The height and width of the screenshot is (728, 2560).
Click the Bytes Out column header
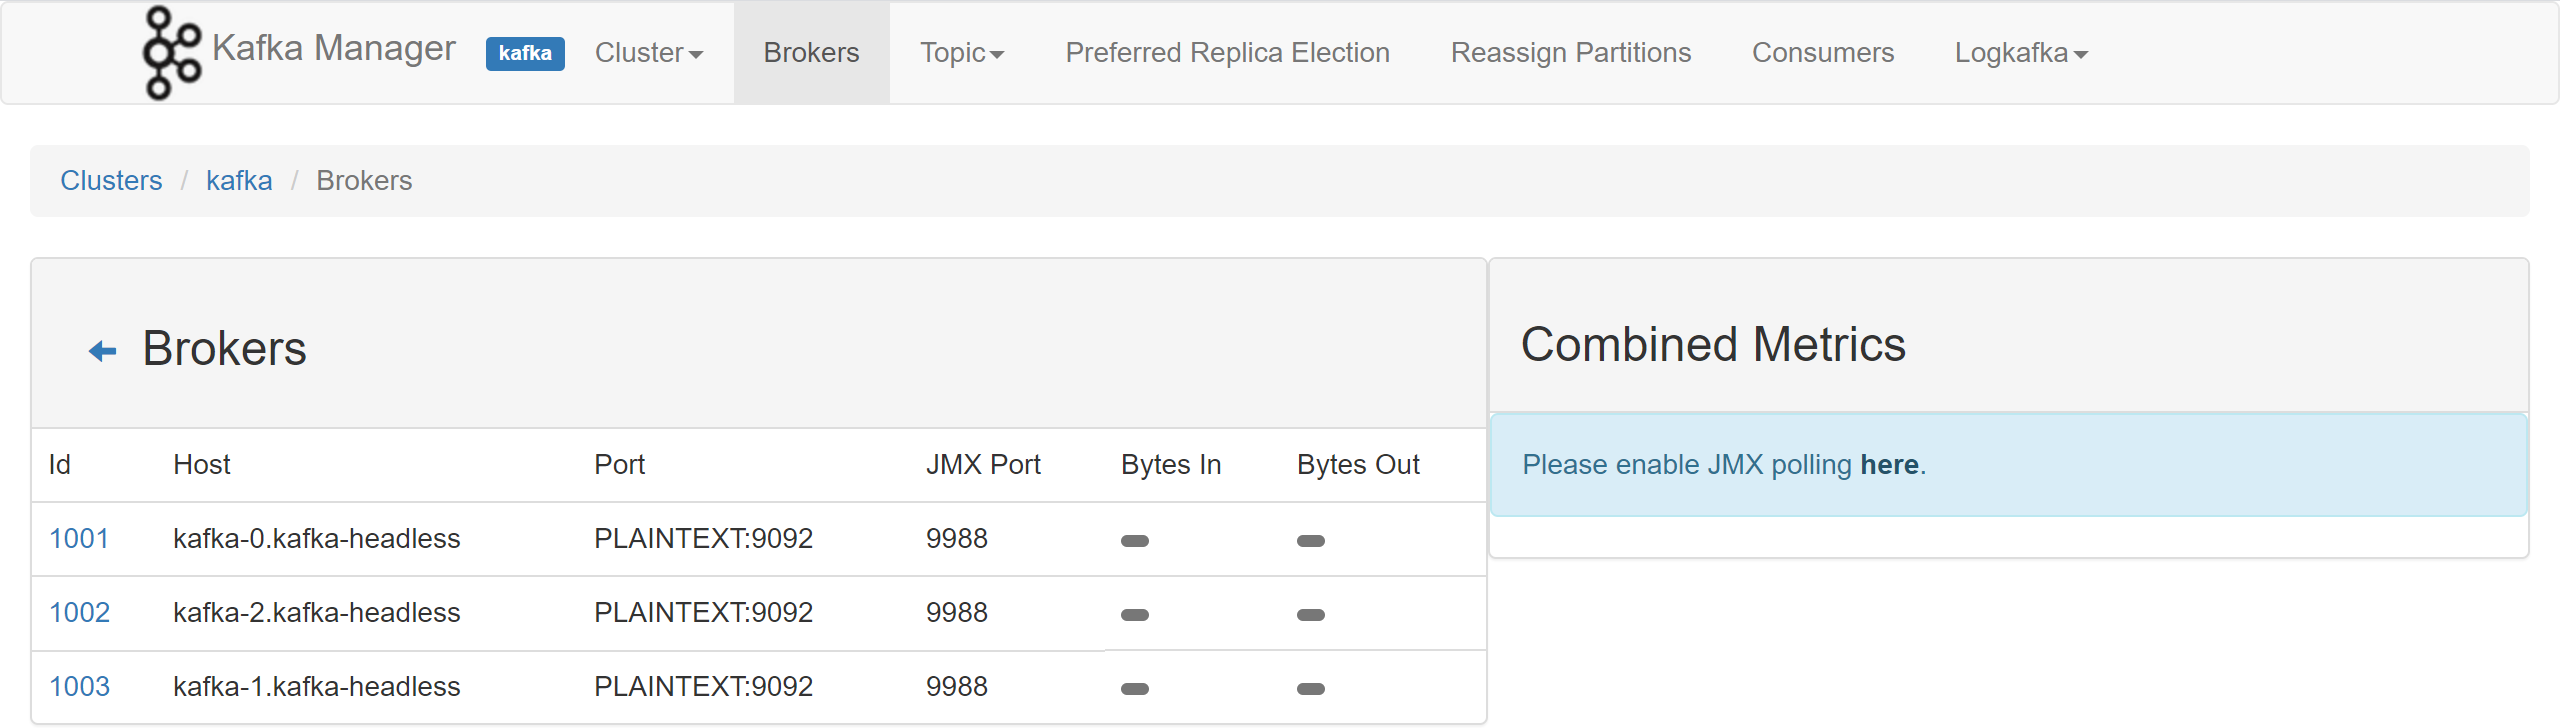coord(1358,465)
